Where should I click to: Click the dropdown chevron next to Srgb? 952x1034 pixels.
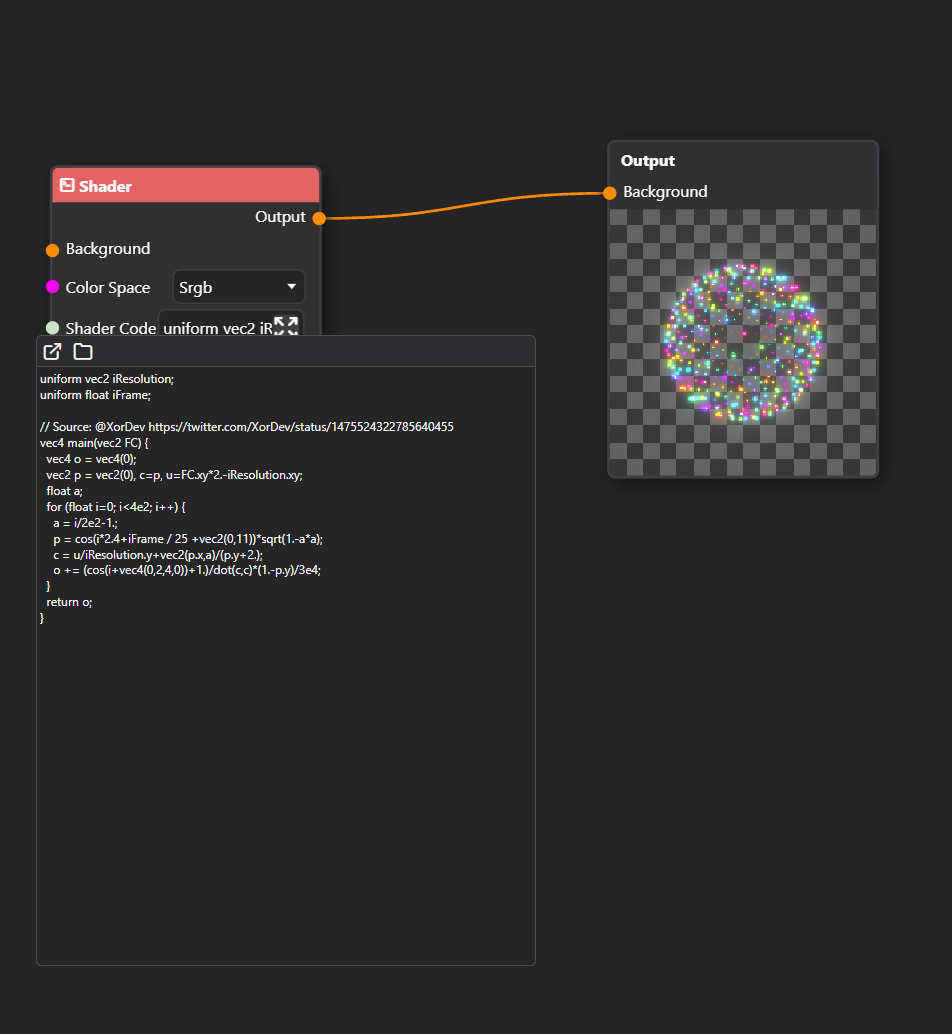click(293, 287)
